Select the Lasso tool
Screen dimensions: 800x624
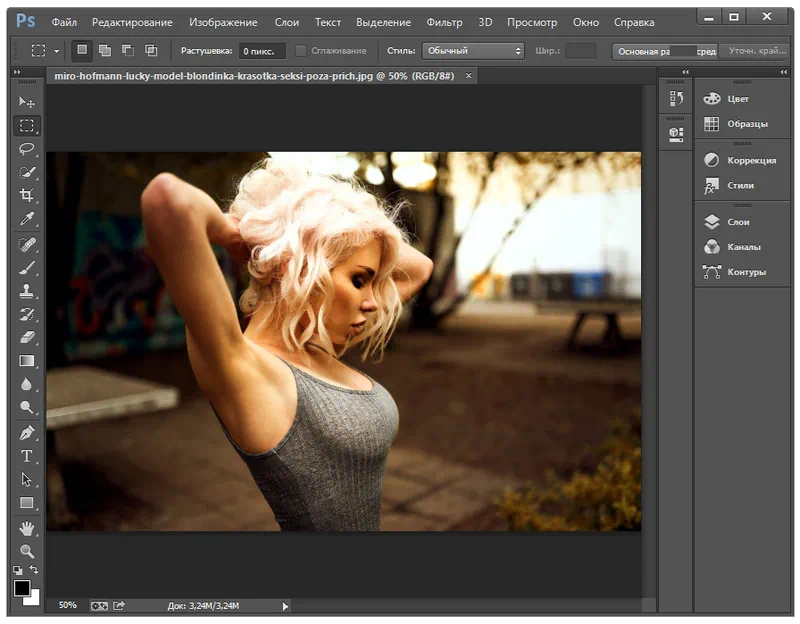pos(27,149)
